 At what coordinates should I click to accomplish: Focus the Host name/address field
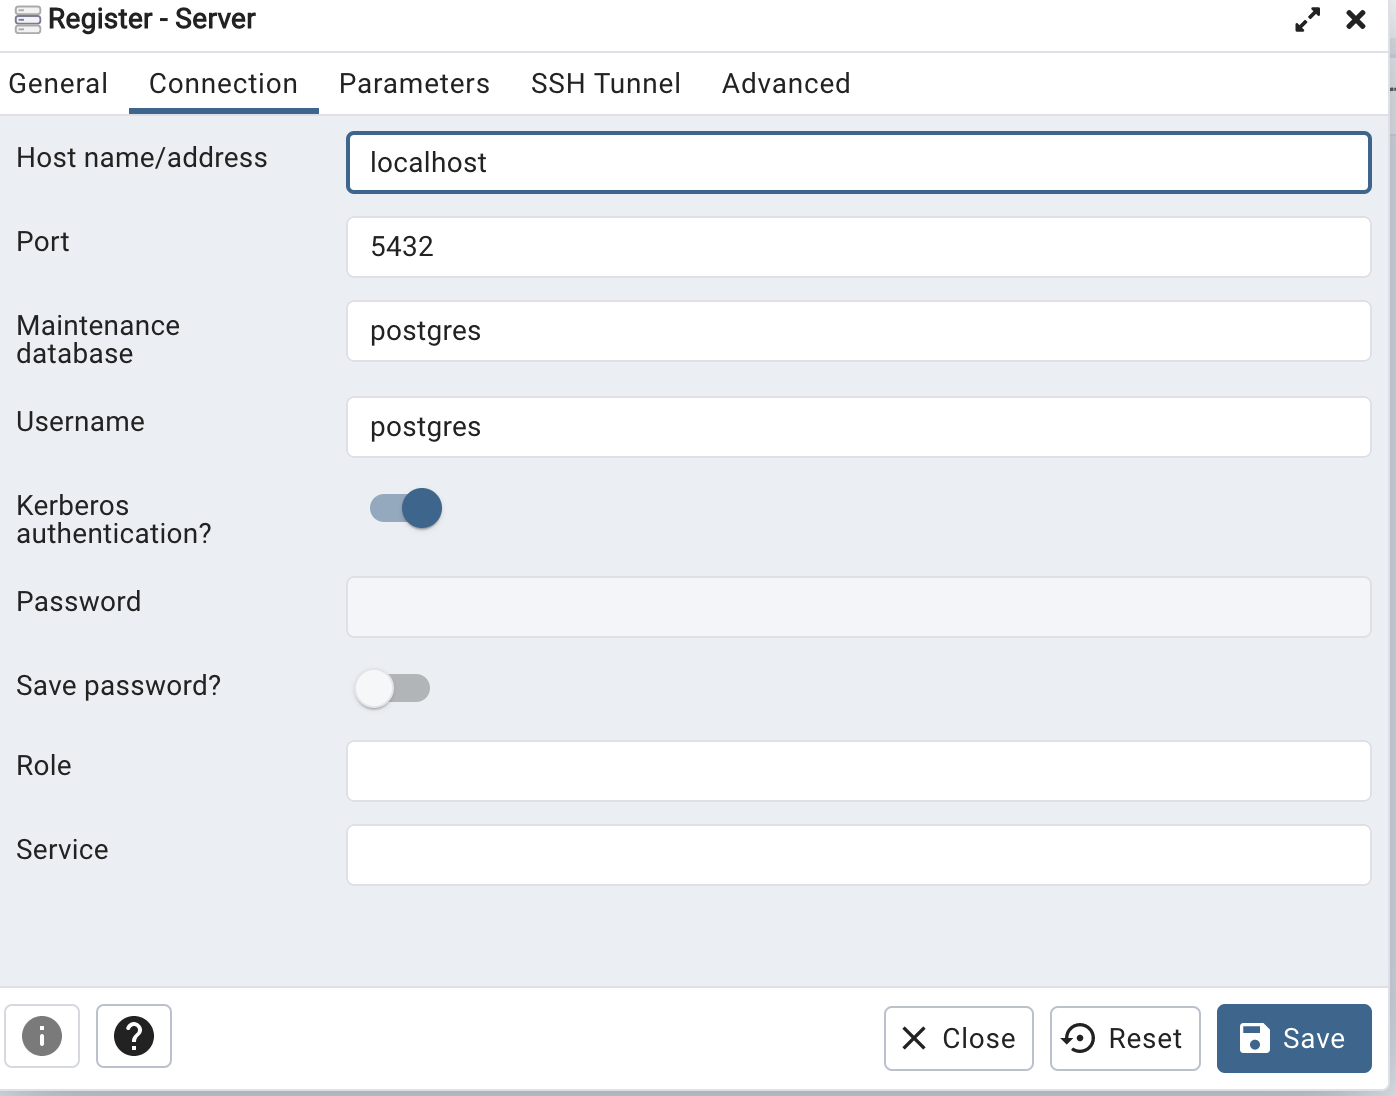point(858,162)
